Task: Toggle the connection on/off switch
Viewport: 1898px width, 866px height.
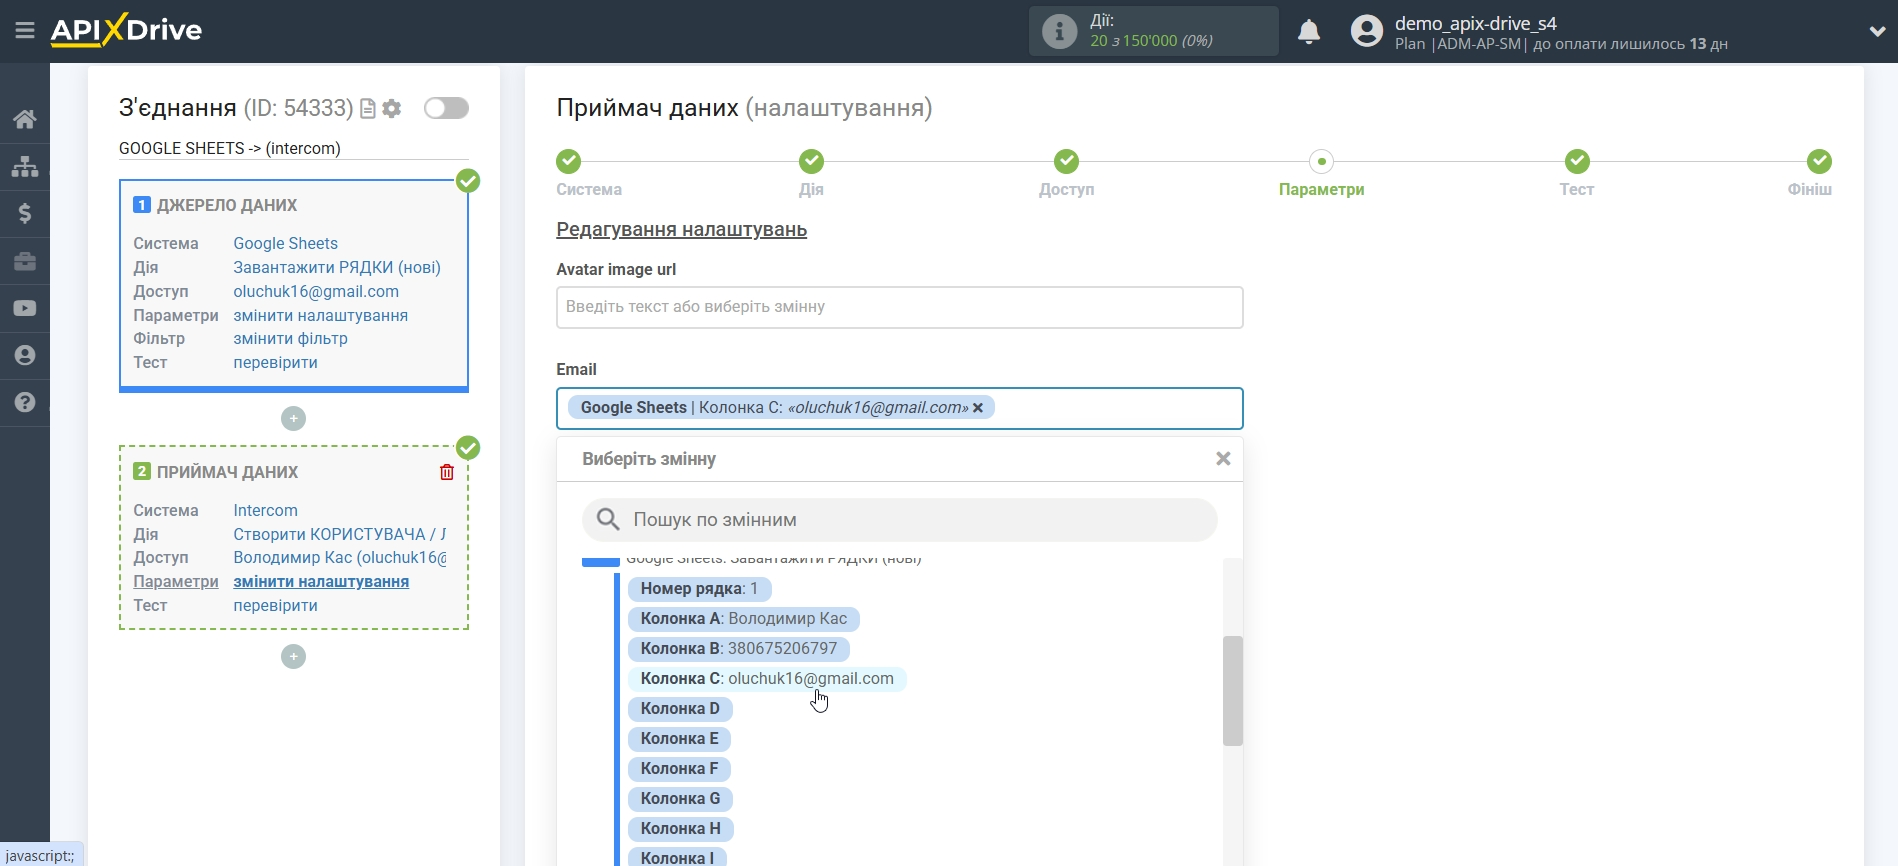Action: (x=446, y=108)
